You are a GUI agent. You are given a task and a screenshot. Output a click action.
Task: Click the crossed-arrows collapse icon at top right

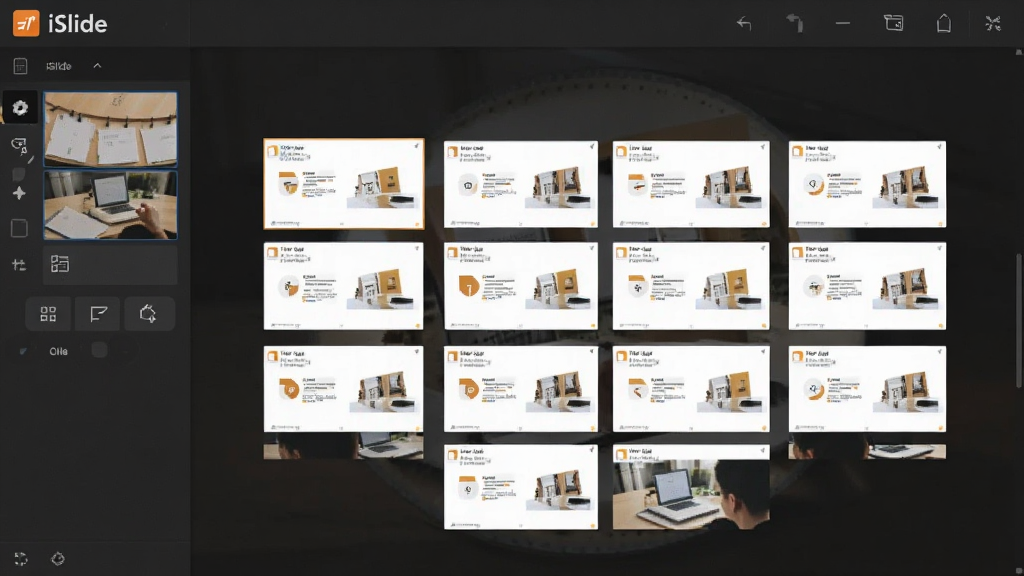[993, 24]
